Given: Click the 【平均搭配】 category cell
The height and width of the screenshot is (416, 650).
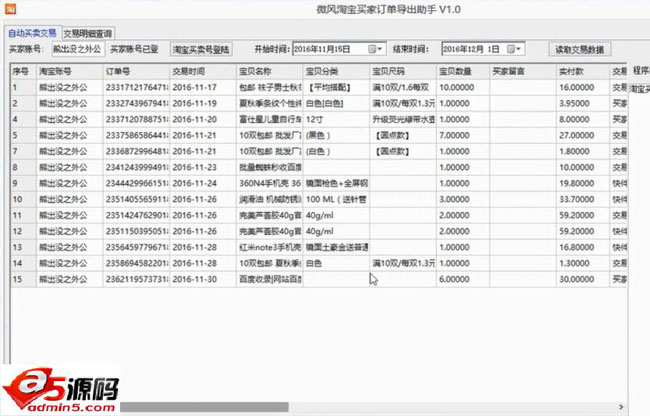Looking at the screenshot, I should coord(337,87).
